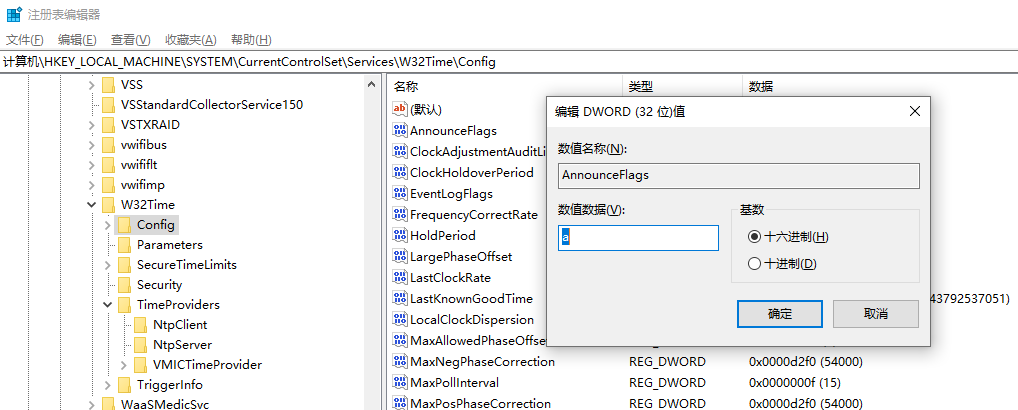
Task: Select the 十进制 decimal radio button
Action: [x=754, y=264]
